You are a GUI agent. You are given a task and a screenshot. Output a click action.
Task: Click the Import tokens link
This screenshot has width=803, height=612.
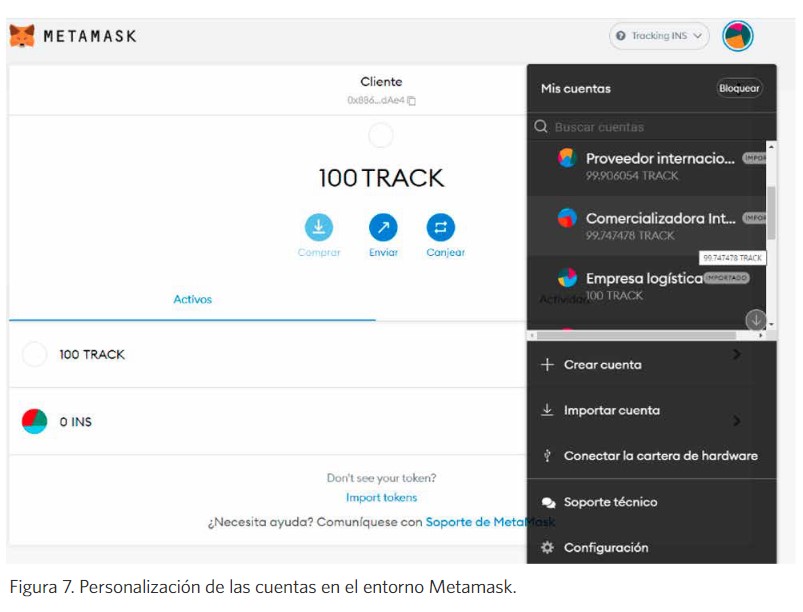(382, 497)
